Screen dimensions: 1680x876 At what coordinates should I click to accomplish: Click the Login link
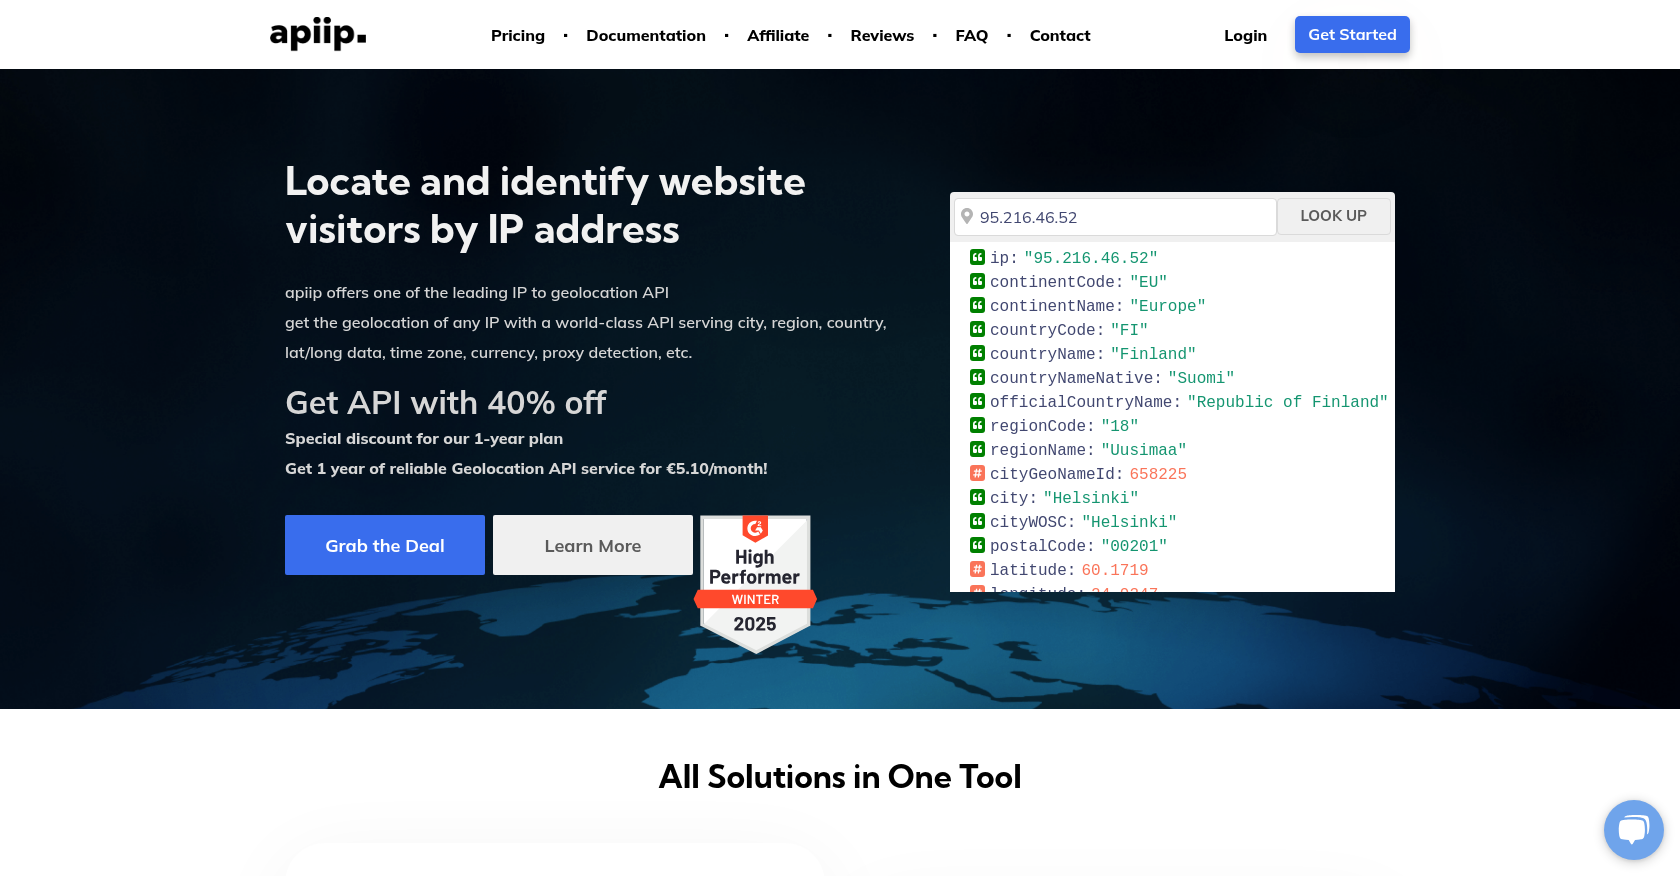pos(1245,35)
